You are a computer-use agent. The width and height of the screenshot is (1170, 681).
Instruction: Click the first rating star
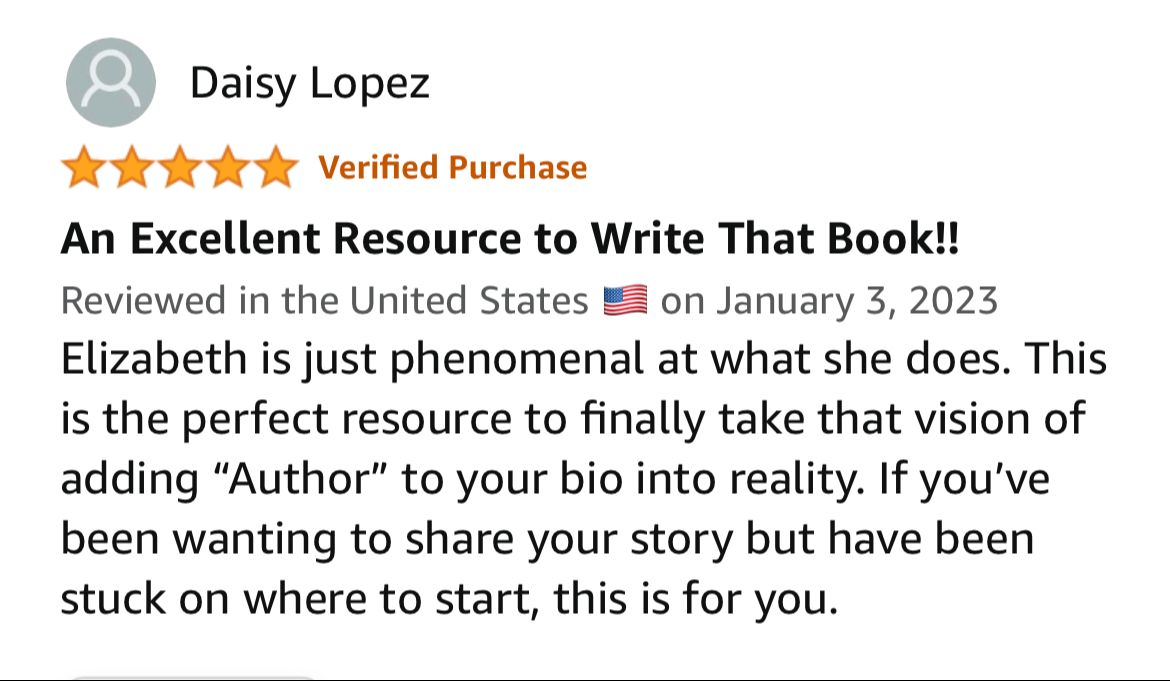tap(83, 168)
